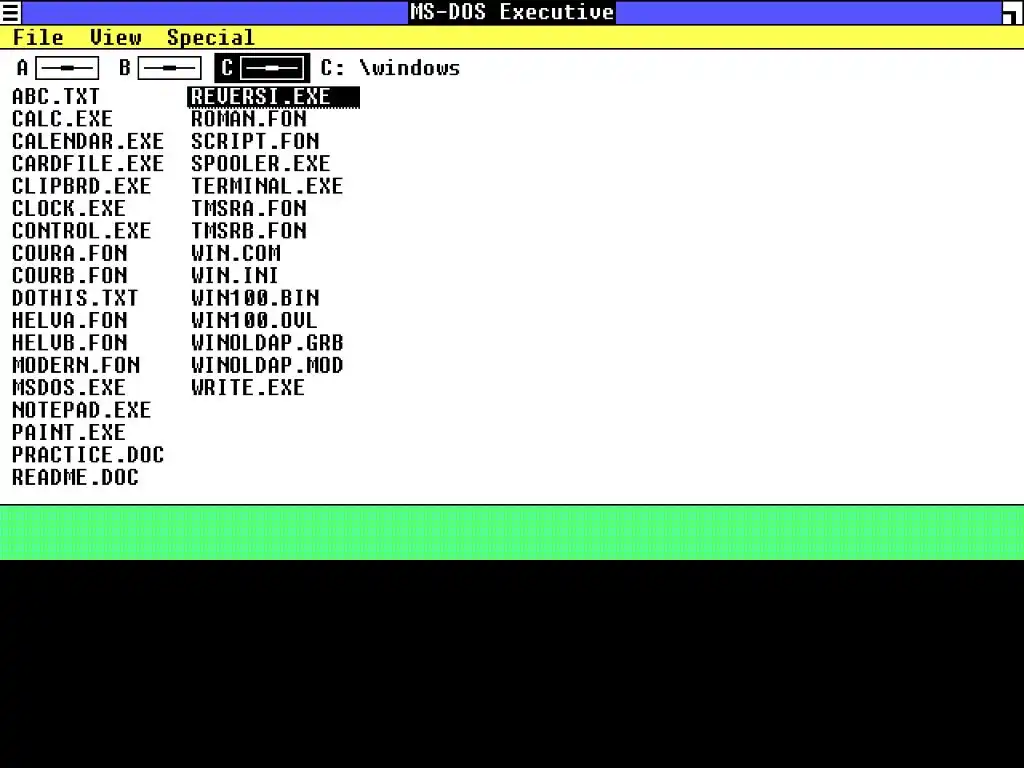The width and height of the screenshot is (1024, 768).
Task: Select WRITE.EXE file
Action: [248, 387]
